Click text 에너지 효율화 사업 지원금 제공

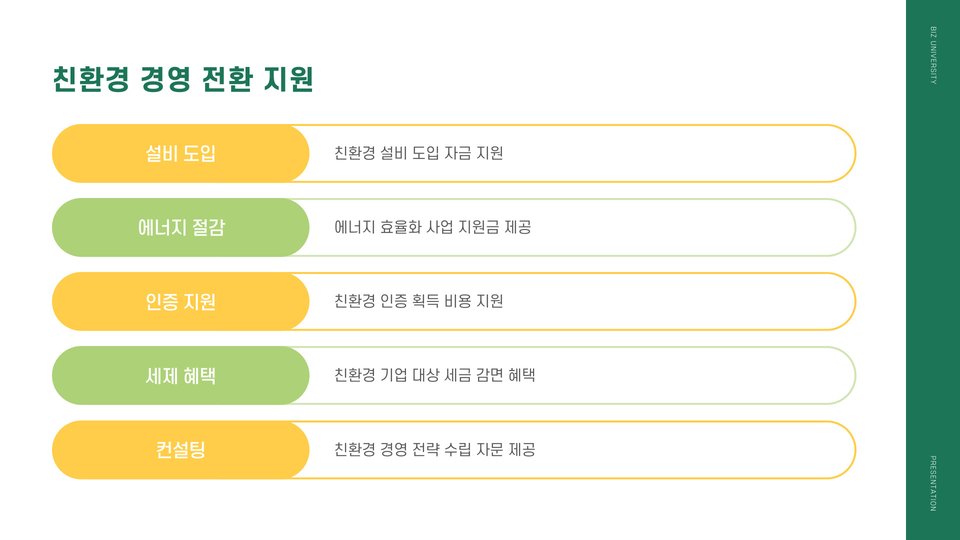433,227
